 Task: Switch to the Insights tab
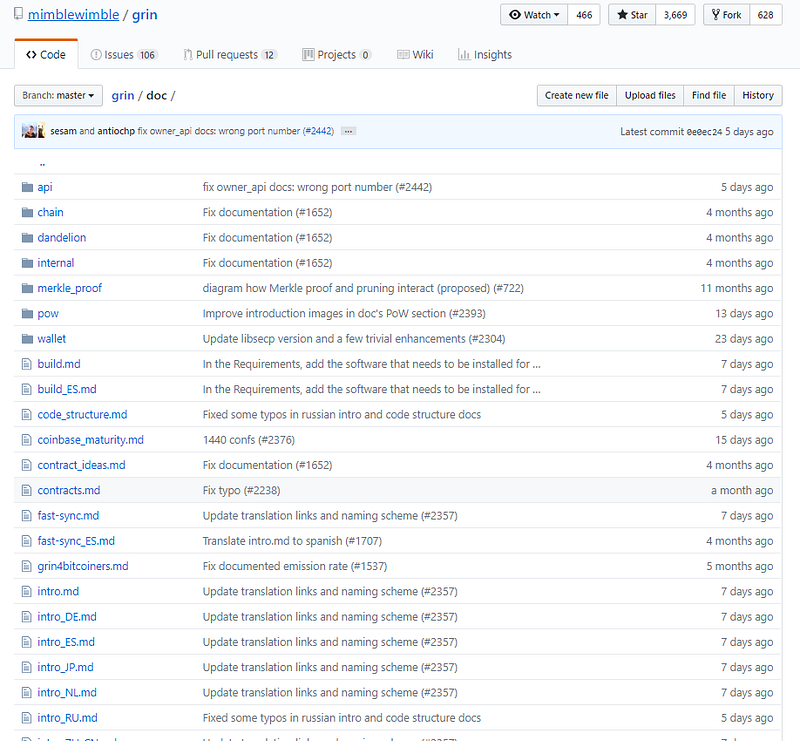pos(485,54)
